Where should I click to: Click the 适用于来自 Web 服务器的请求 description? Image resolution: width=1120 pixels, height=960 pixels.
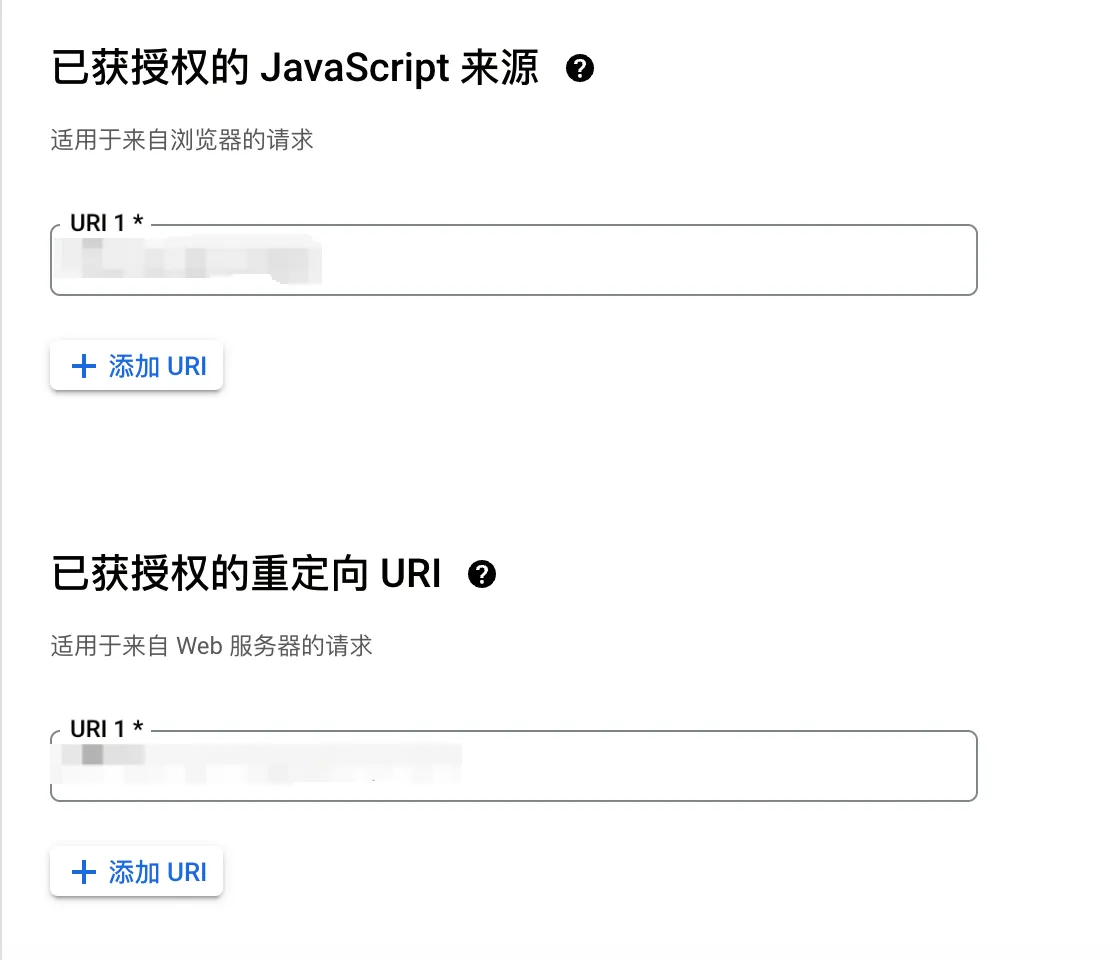[x=211, y=646]
